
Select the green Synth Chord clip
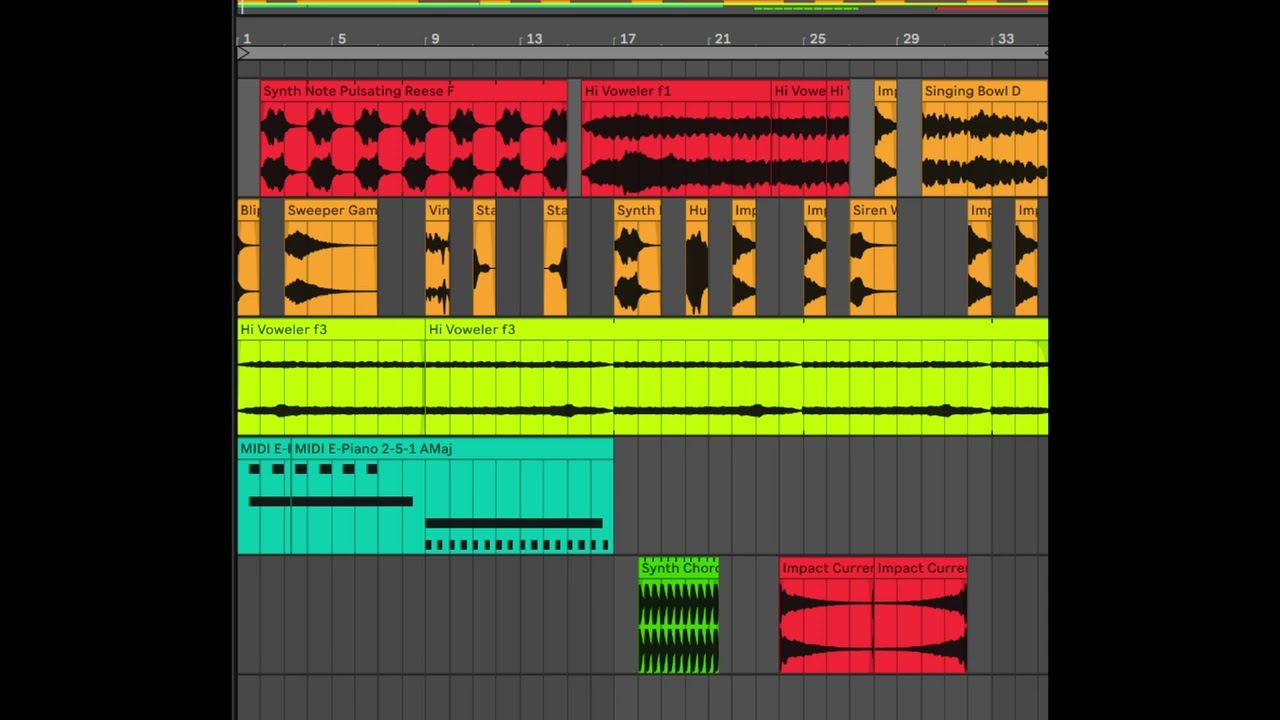(679, 615)
